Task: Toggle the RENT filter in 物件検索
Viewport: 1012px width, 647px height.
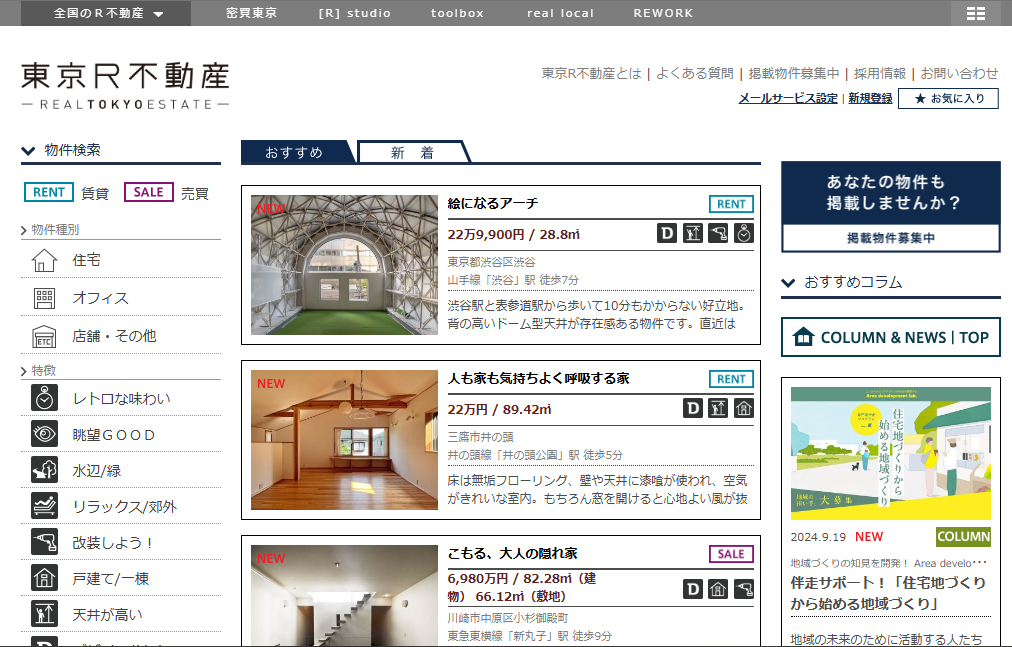Action: click(49, 193)
